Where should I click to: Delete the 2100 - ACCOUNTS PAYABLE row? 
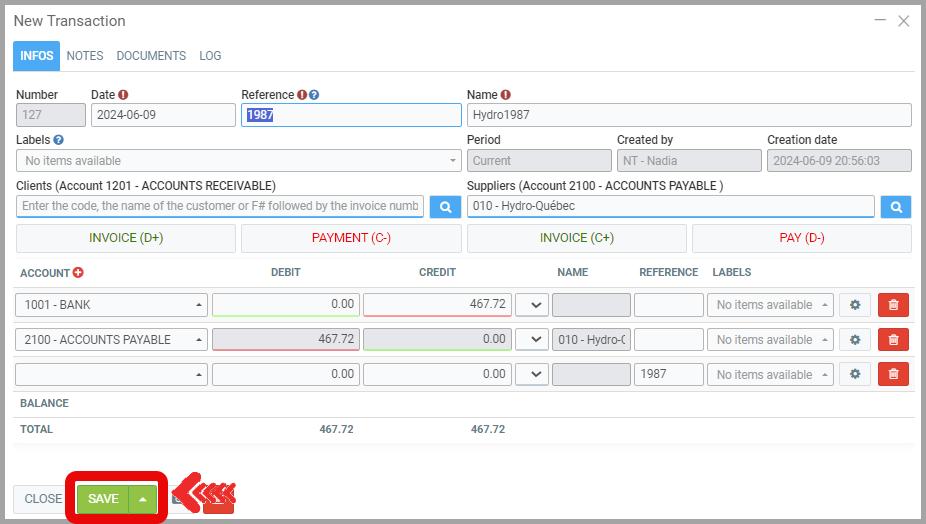893,340
